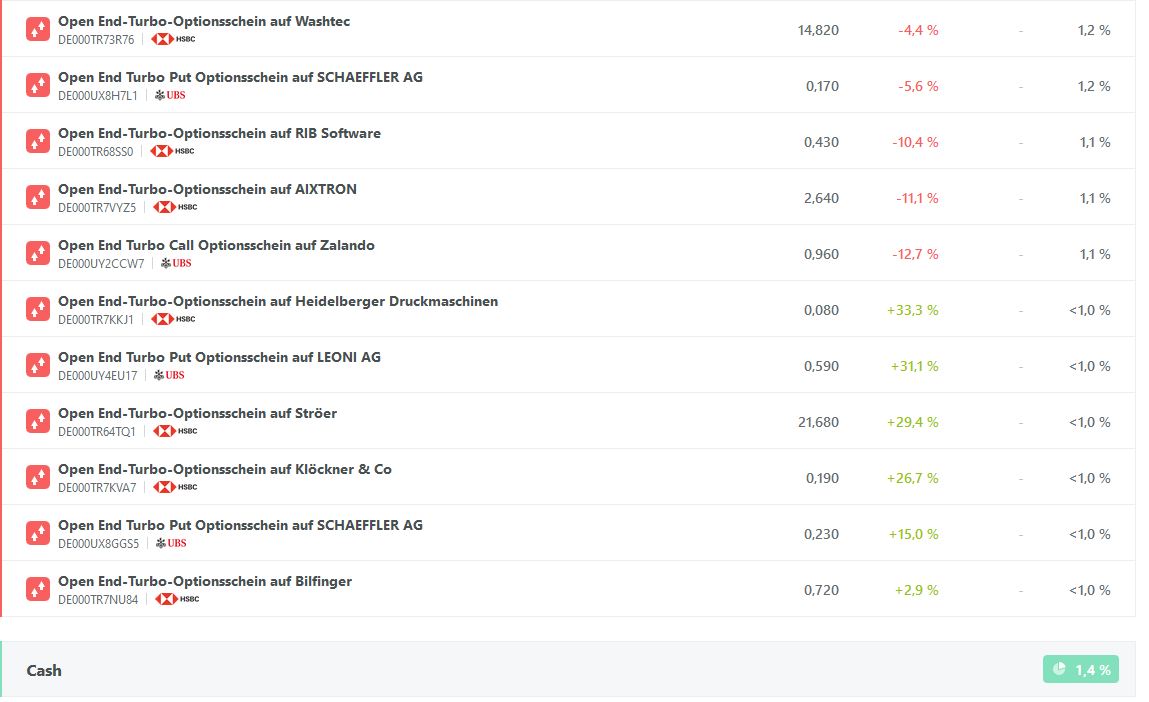This screenshot has height=702, width=1149.
Task: Open the Optionsschein auf Klöckner & Co link
Action: pyautogui.click(x=225, y=469)
